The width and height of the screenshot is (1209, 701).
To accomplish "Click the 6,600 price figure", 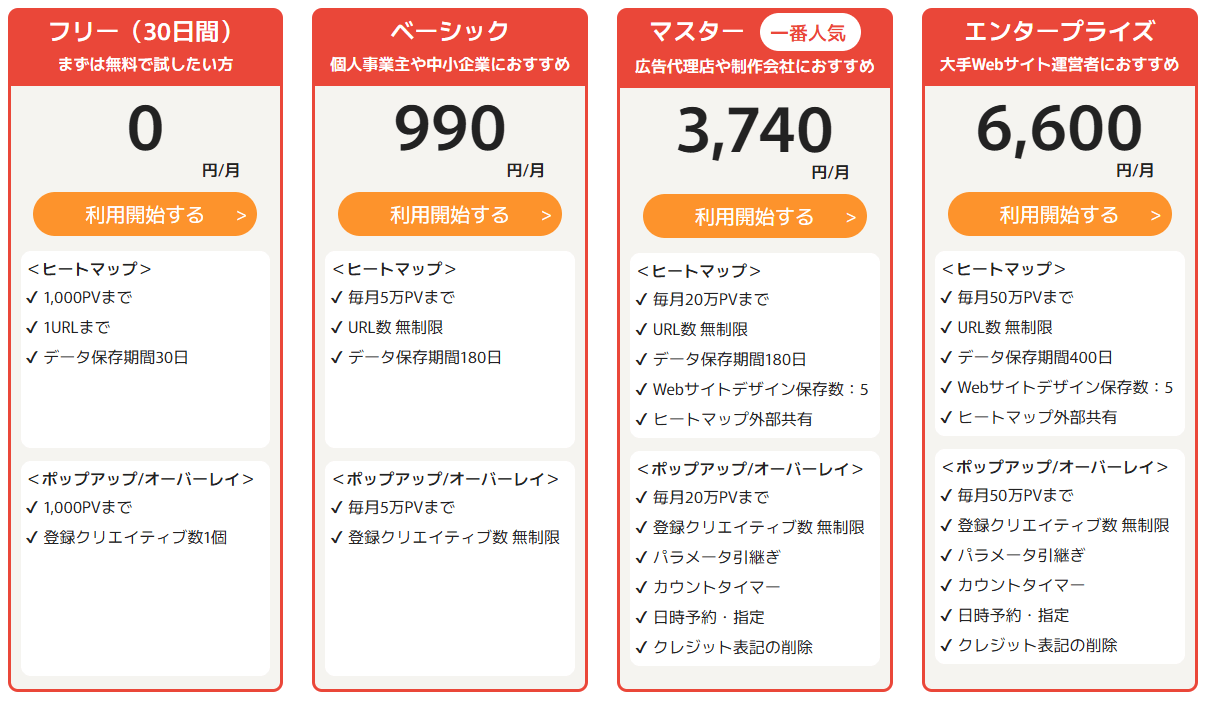I will point(1059,128).
